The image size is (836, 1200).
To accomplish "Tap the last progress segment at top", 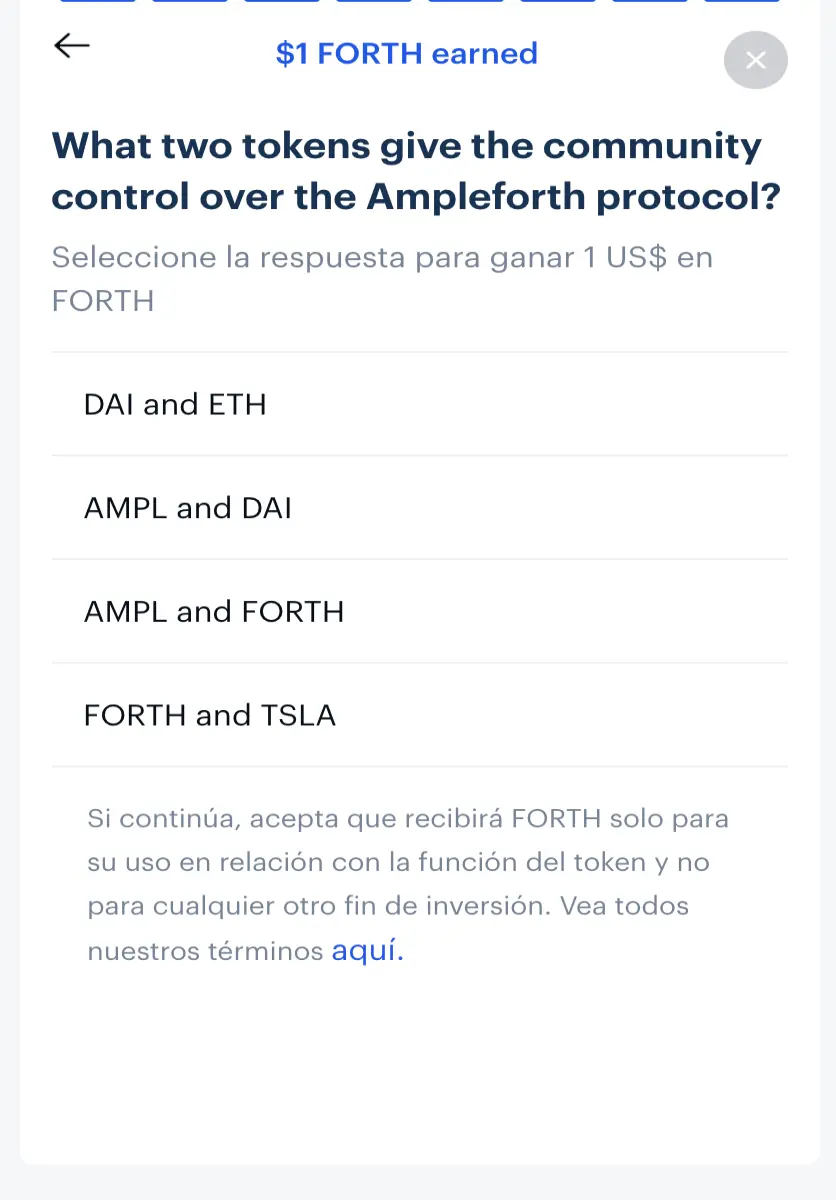I will tap(742, 1).
